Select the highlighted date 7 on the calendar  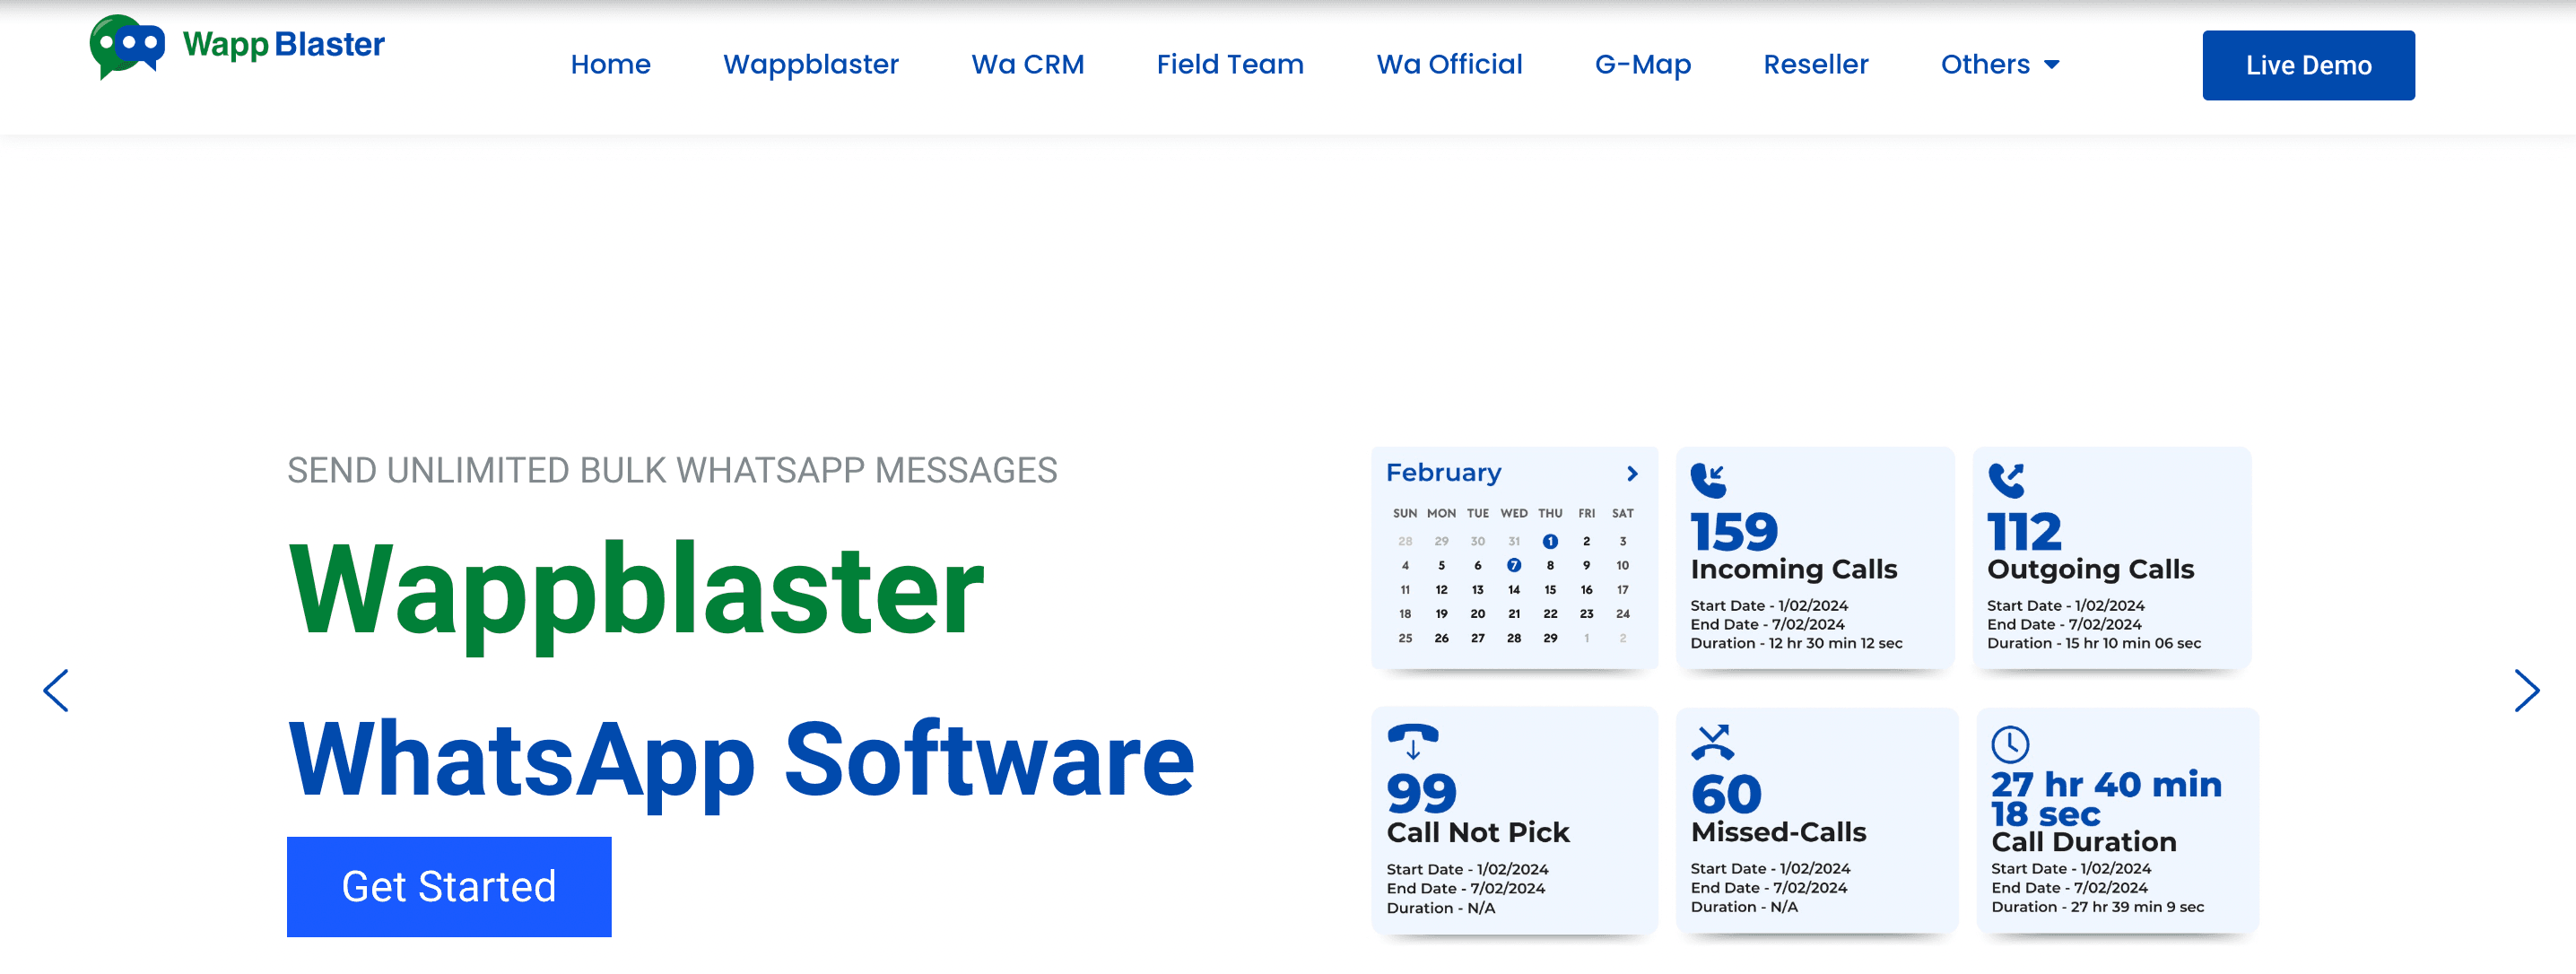(1514, 565)
